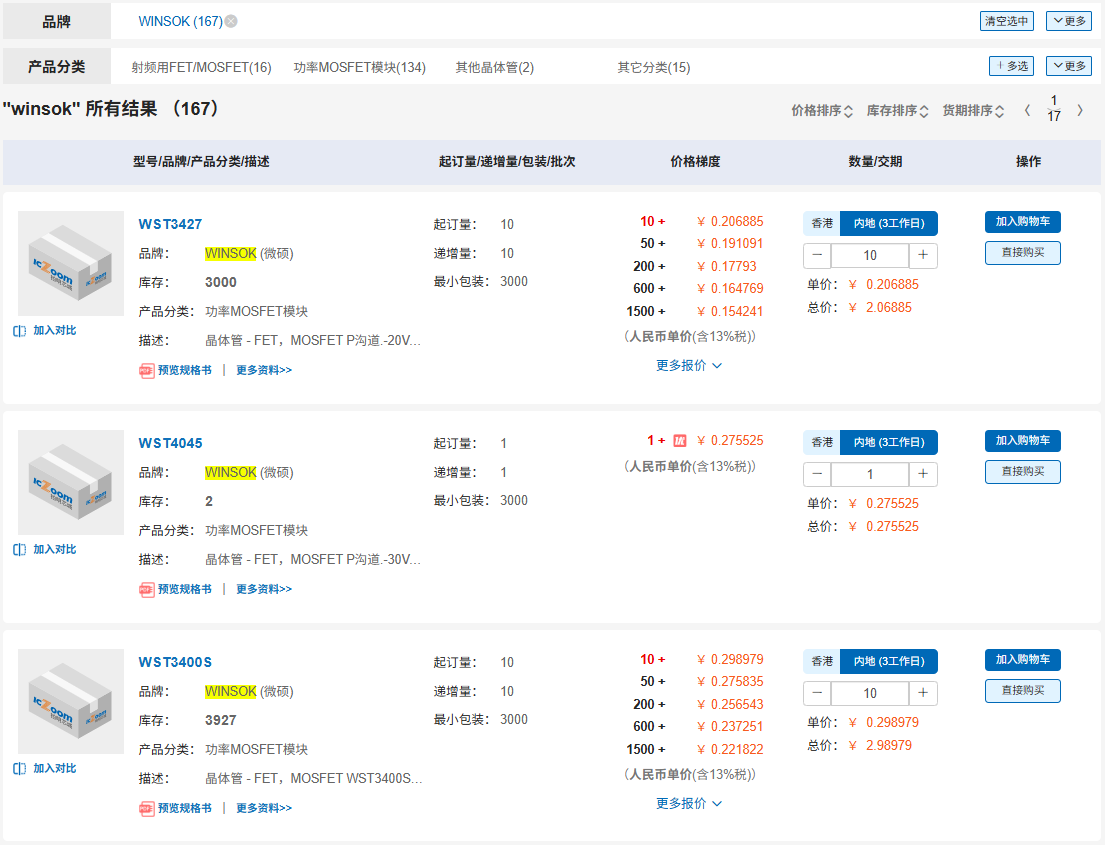Image resolution: width=1105 pixels, height=845 pixels.
Task: Switch WST3427 delivery to 香港
Action: click(x=822, y=223)
